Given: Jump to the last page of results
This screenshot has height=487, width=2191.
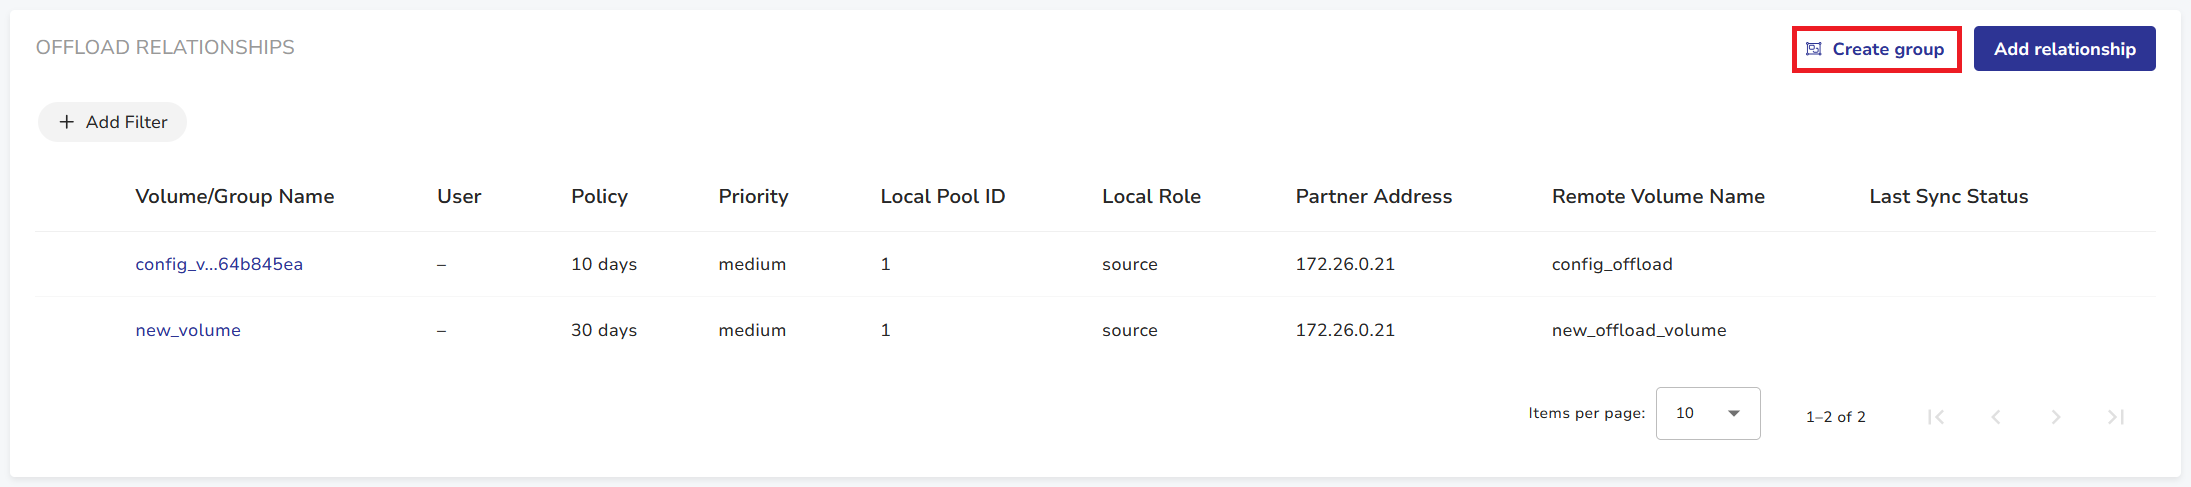Looking at the screenshot, I should (2116, 417).
